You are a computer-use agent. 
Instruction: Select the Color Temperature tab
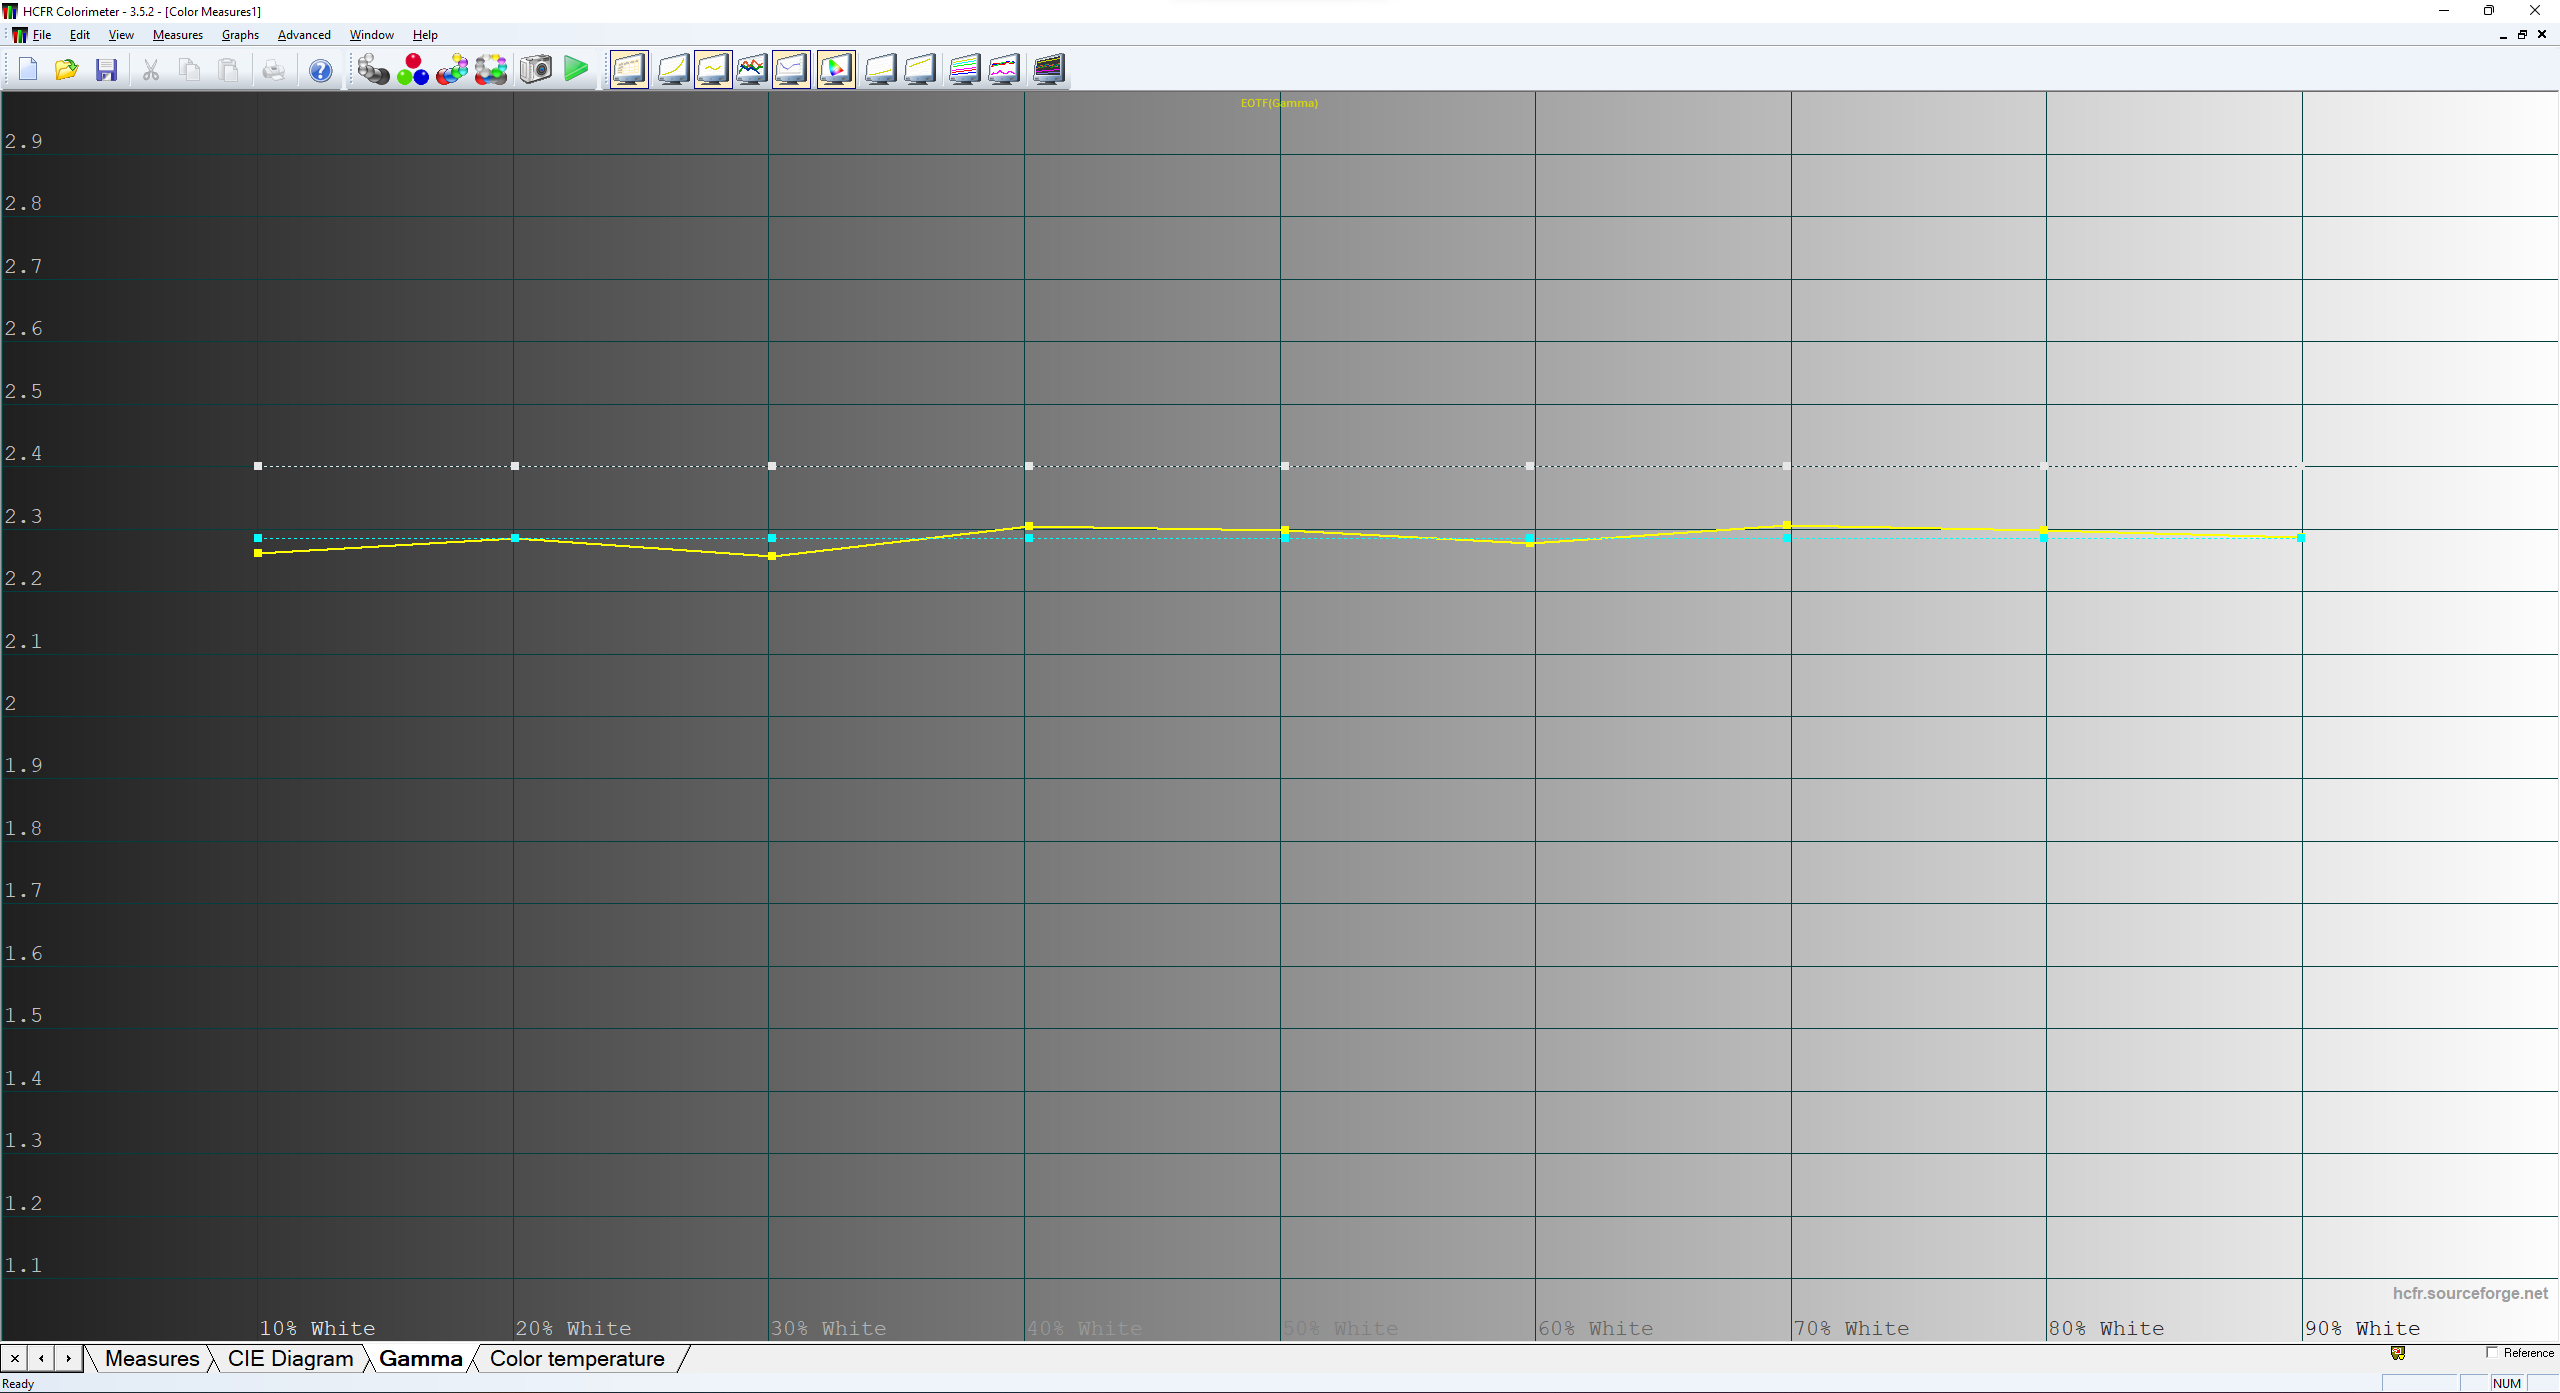(x=576, y=1357)
